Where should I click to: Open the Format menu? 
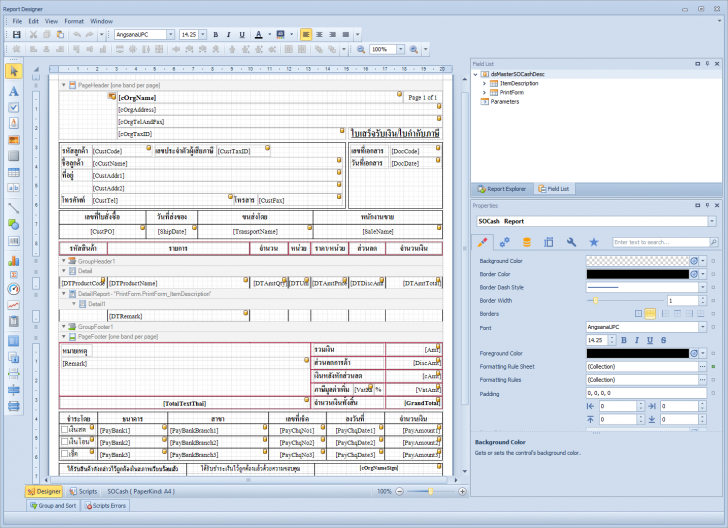(x=74, y=20)
